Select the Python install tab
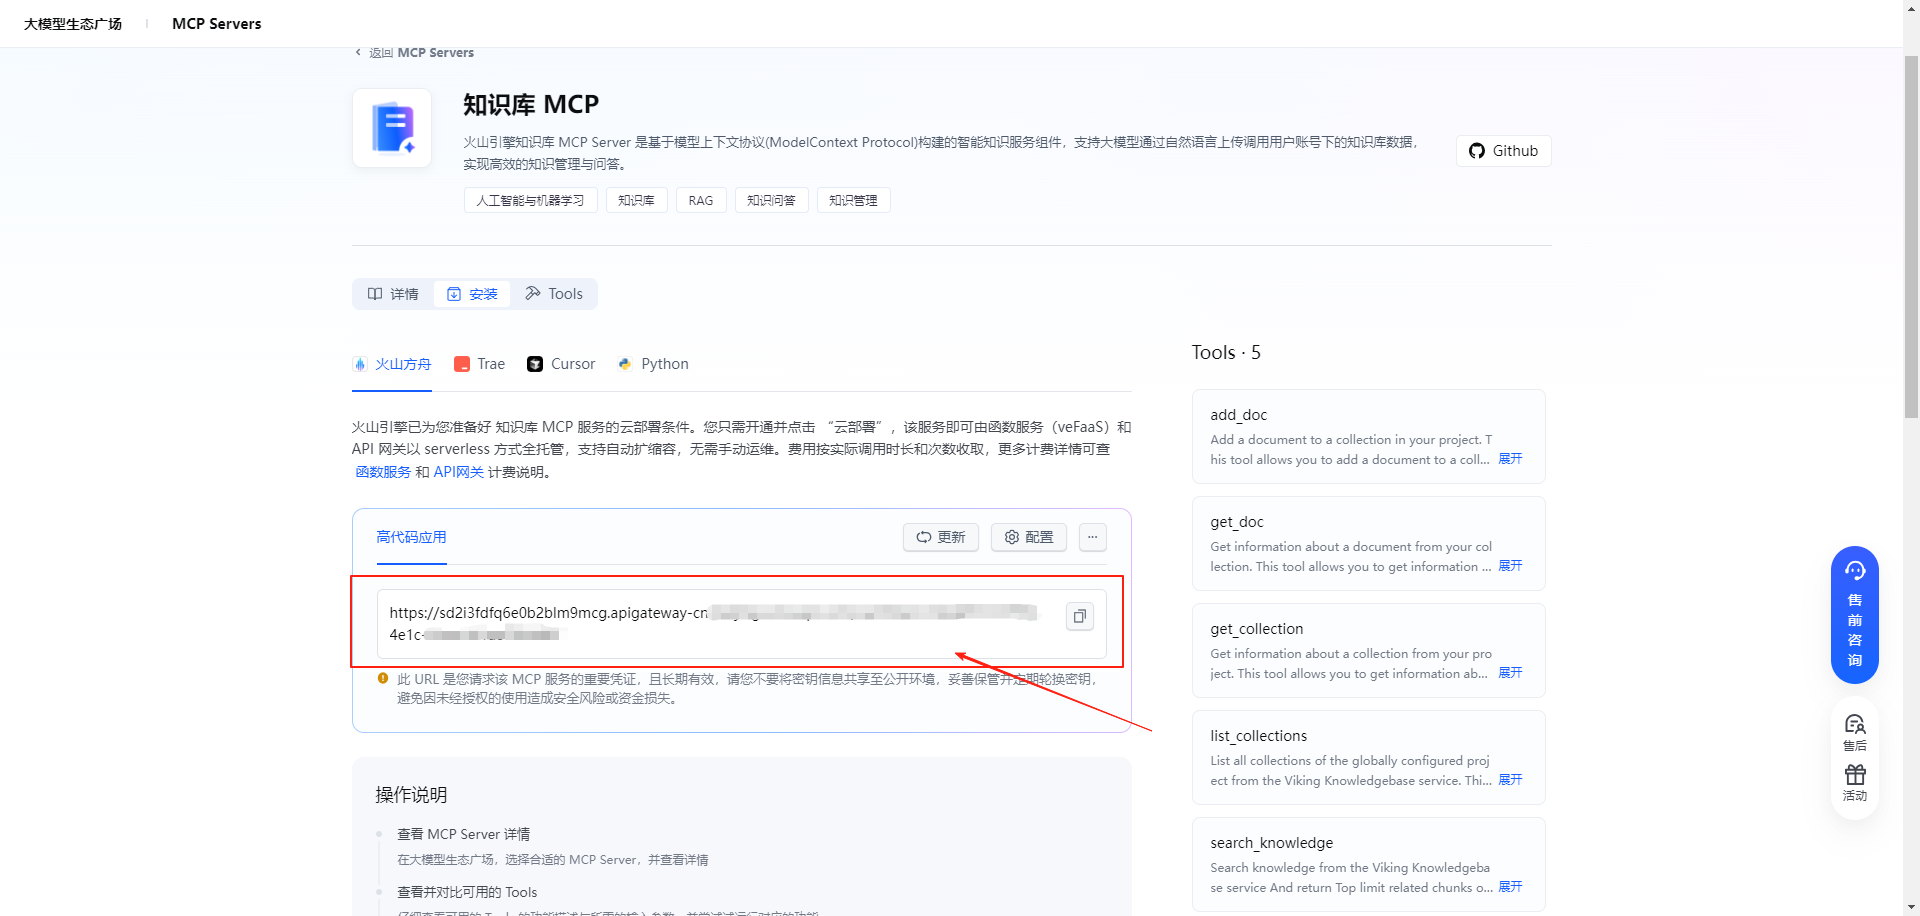Image resolution: width=1920 pixels, height=916 pixels. [x=654, y=364]
